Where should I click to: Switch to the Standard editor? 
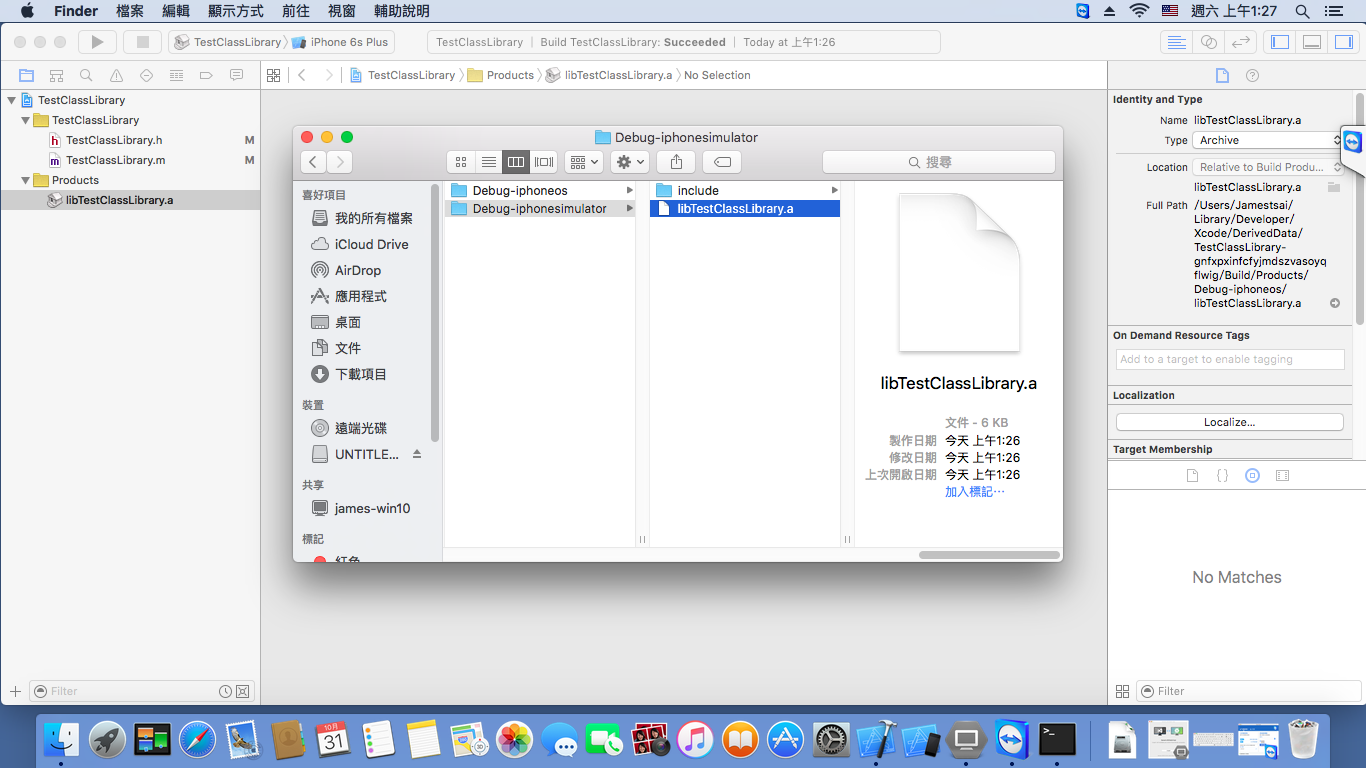pyautogui.click(x=1177, y=42)
